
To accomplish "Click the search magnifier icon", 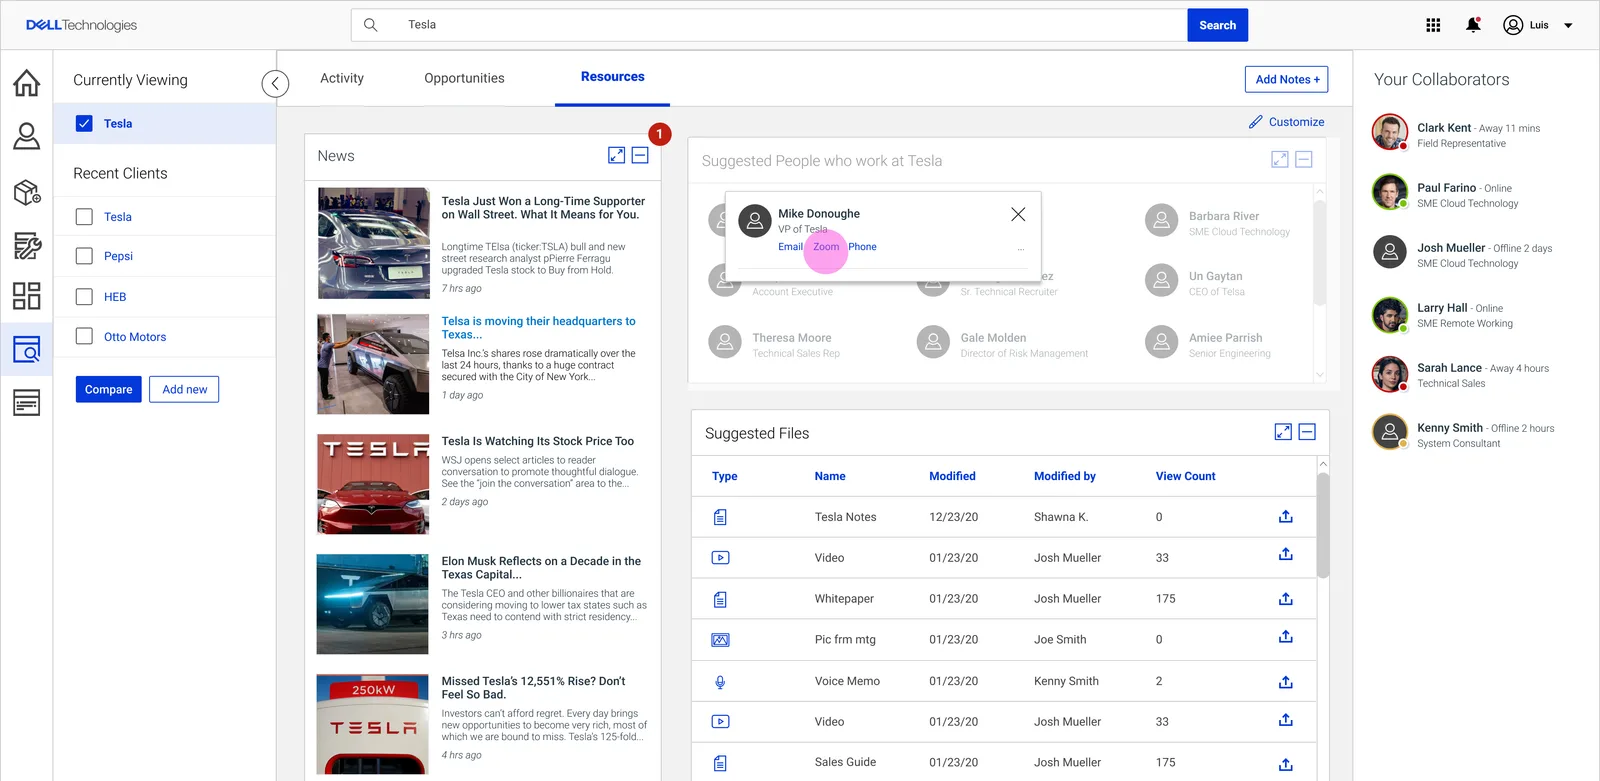I will click(x=370, y=25).
